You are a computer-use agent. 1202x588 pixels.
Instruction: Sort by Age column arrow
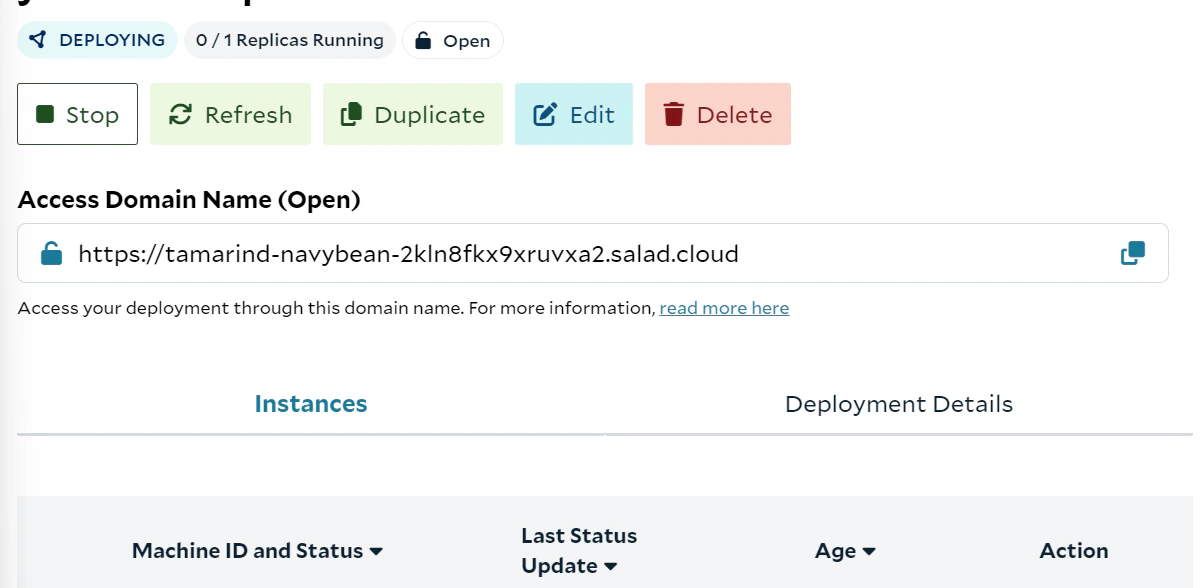[869, 551]
